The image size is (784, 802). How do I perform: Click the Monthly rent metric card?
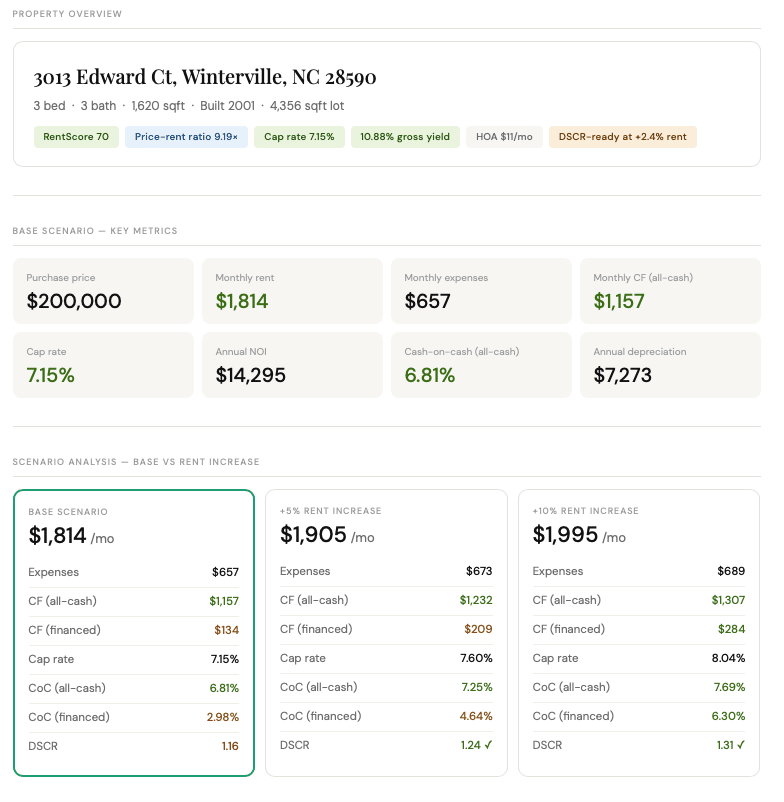[x=292, y=291]
